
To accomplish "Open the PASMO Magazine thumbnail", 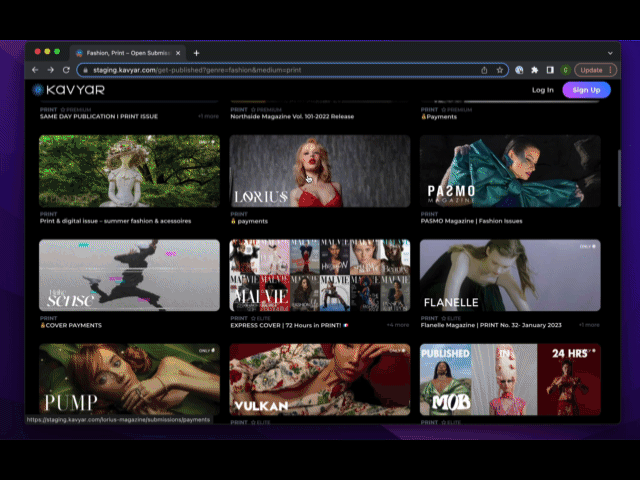I will pyautogui.click(x=510, y=171).
